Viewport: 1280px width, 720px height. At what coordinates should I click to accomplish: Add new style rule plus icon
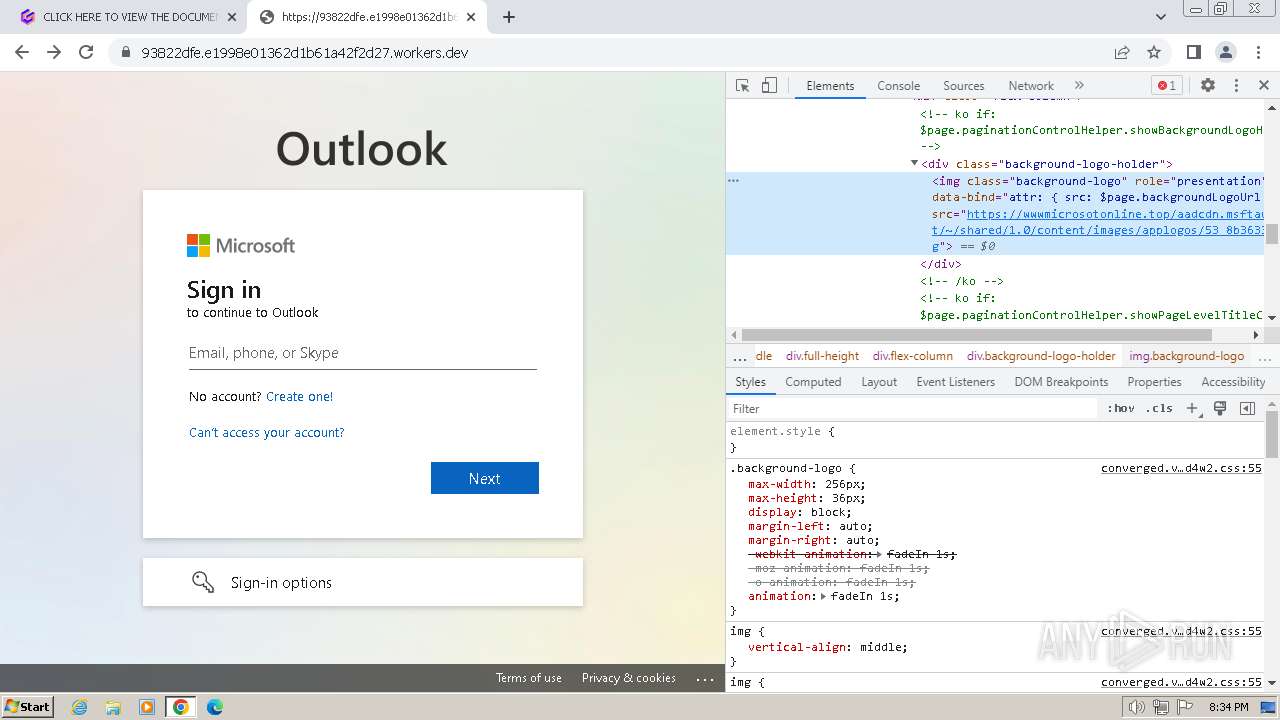pyautogui.click(x=1192, y=408)
